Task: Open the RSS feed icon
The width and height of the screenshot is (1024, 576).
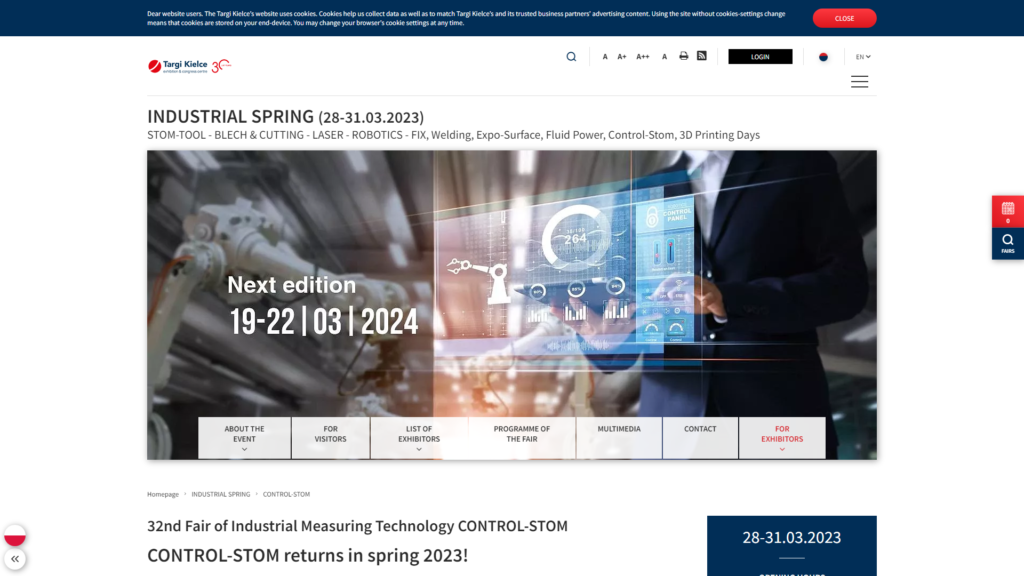Action: pyautogui.click(x=701, y=56)
